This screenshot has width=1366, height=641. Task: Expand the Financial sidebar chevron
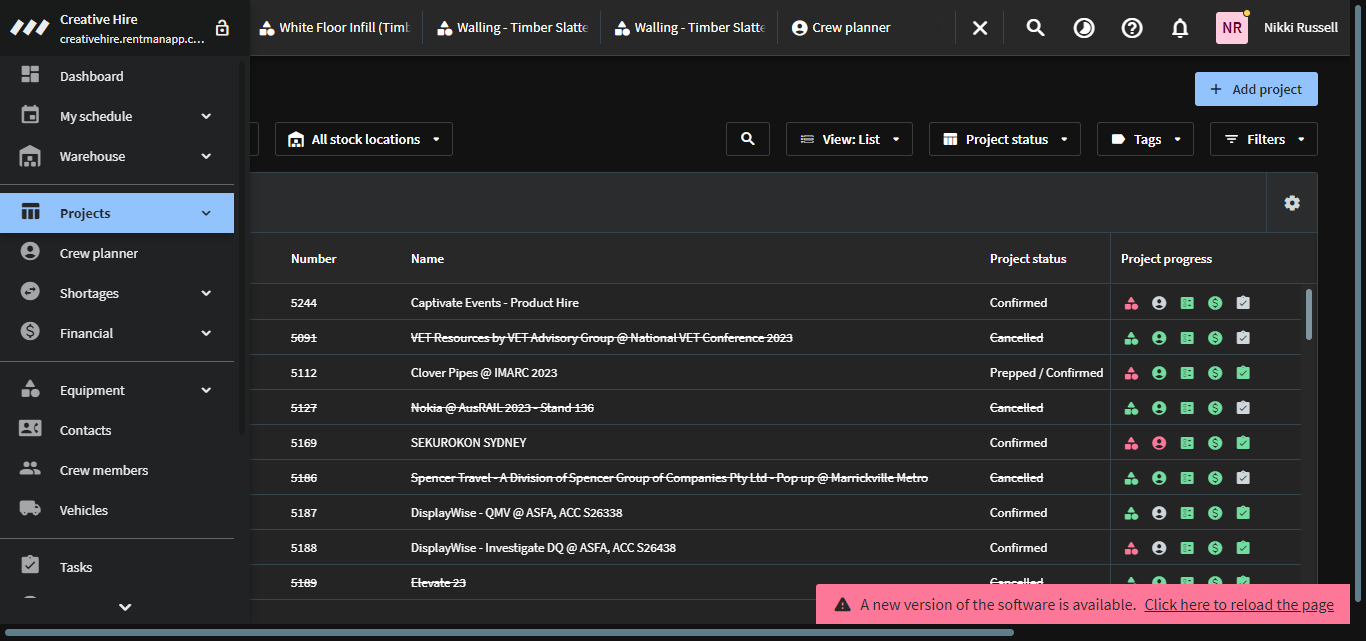pos(206,333)
